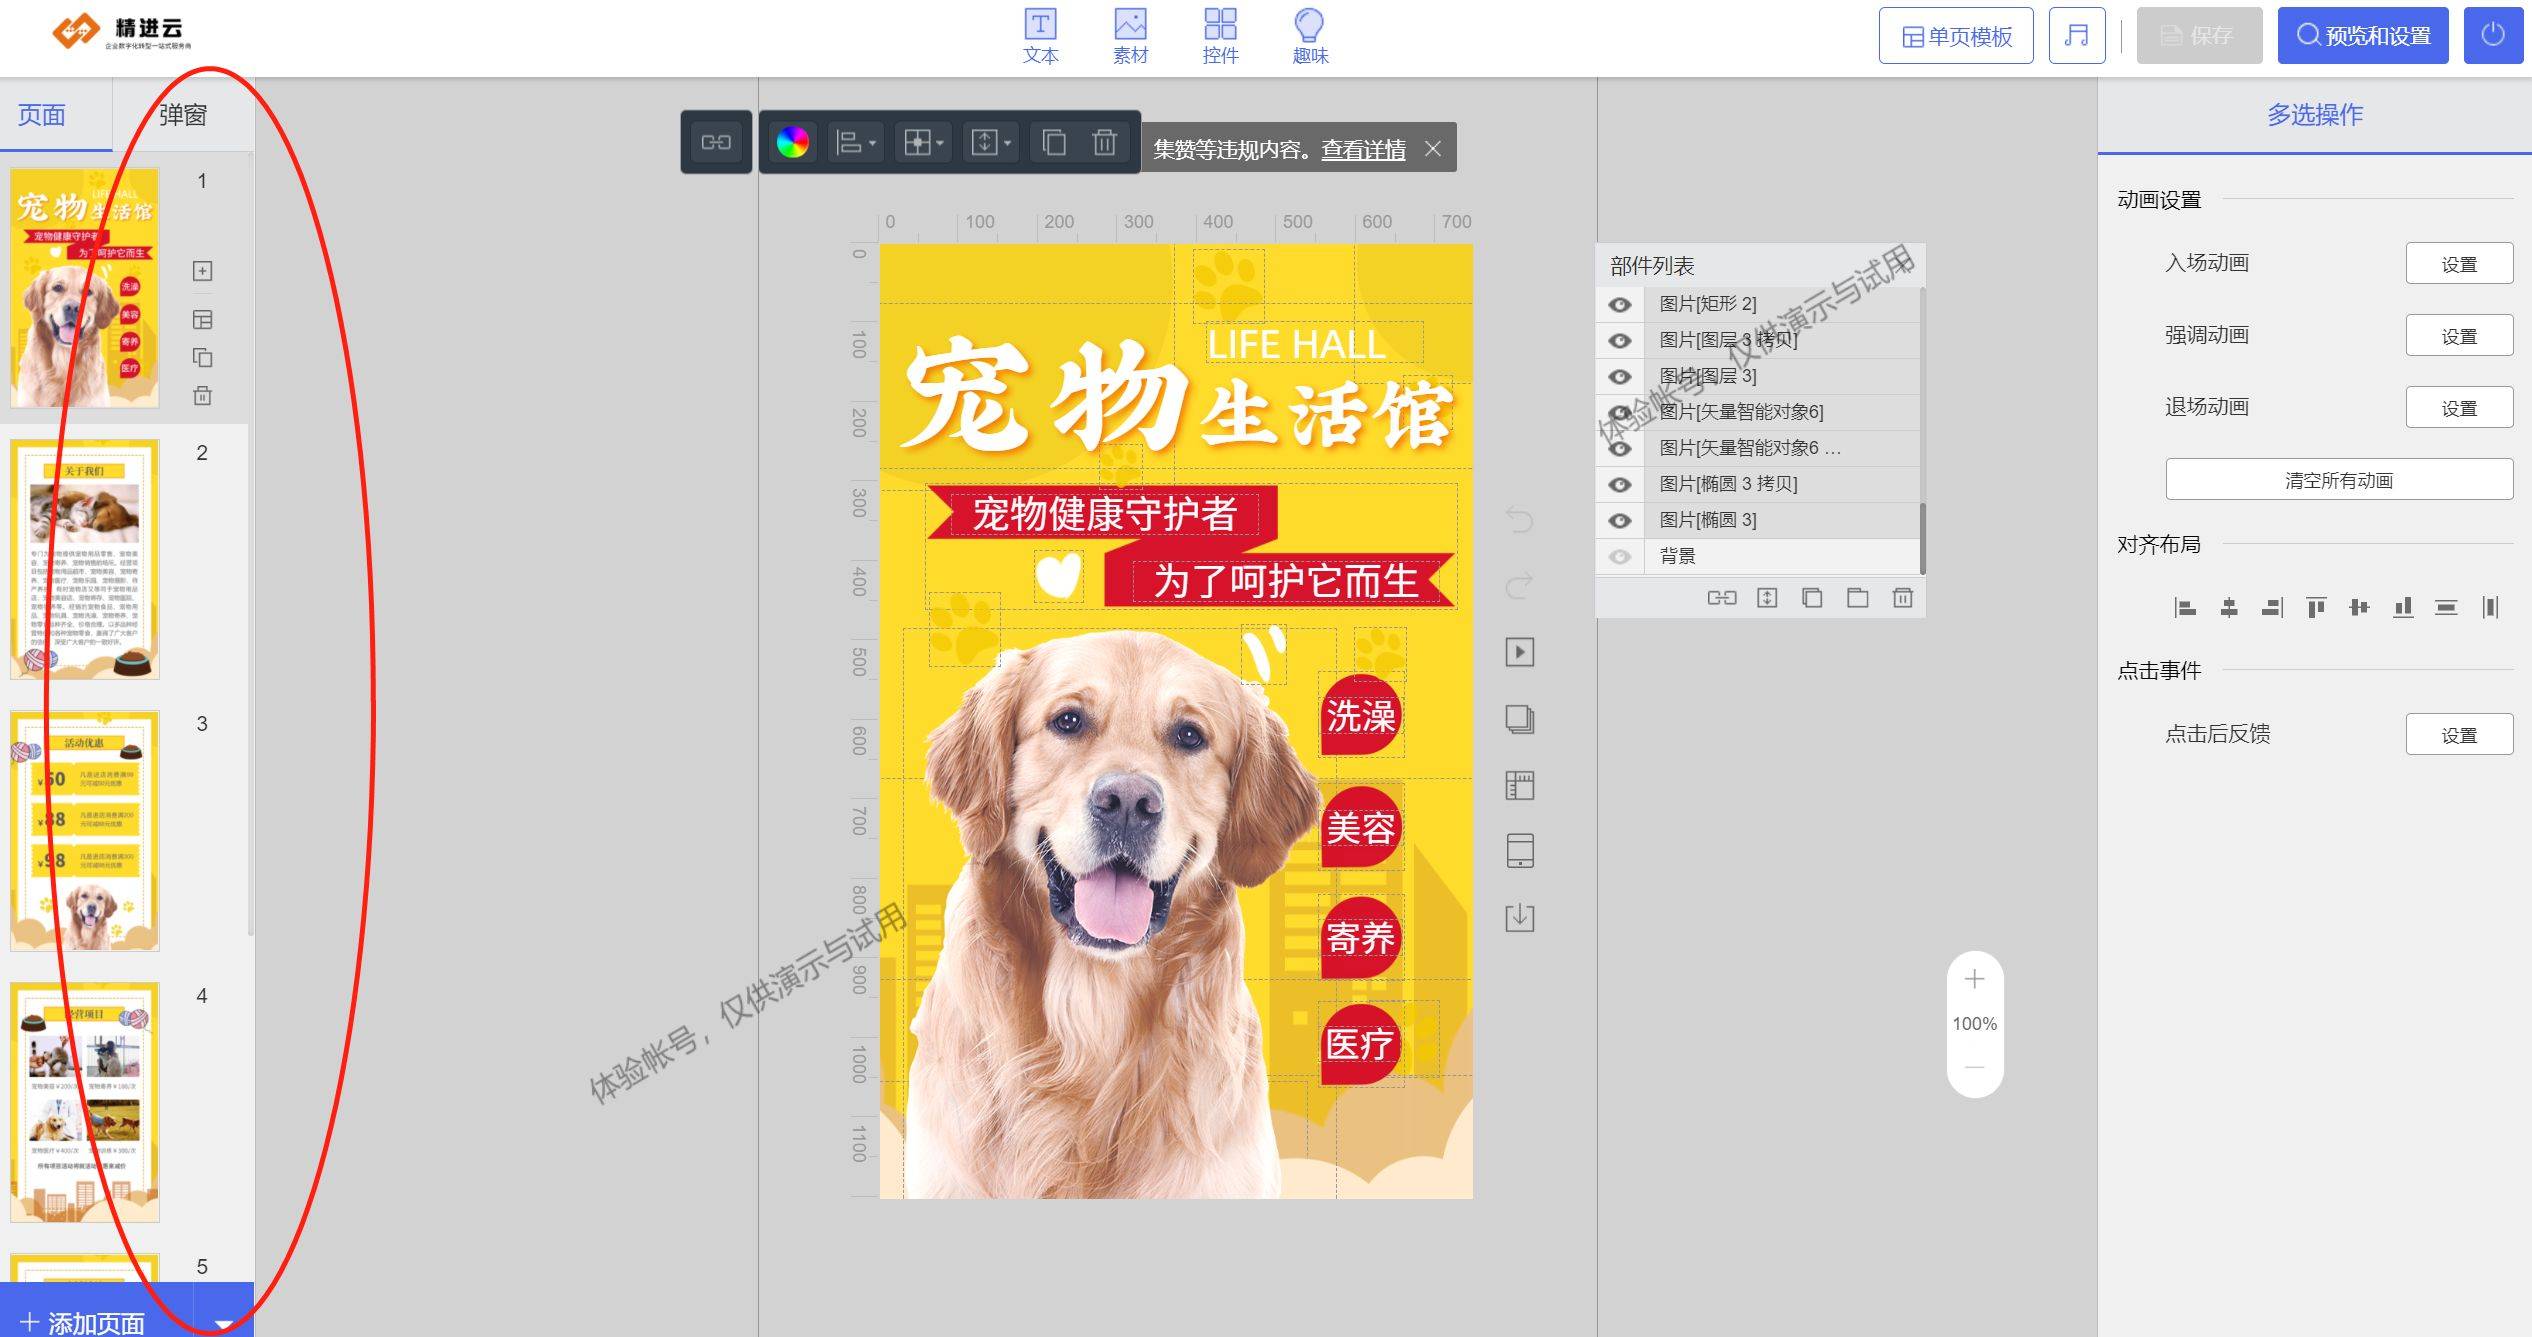Toggle visibility of 图片[矢量智能对象6]

click(1620, 412)
